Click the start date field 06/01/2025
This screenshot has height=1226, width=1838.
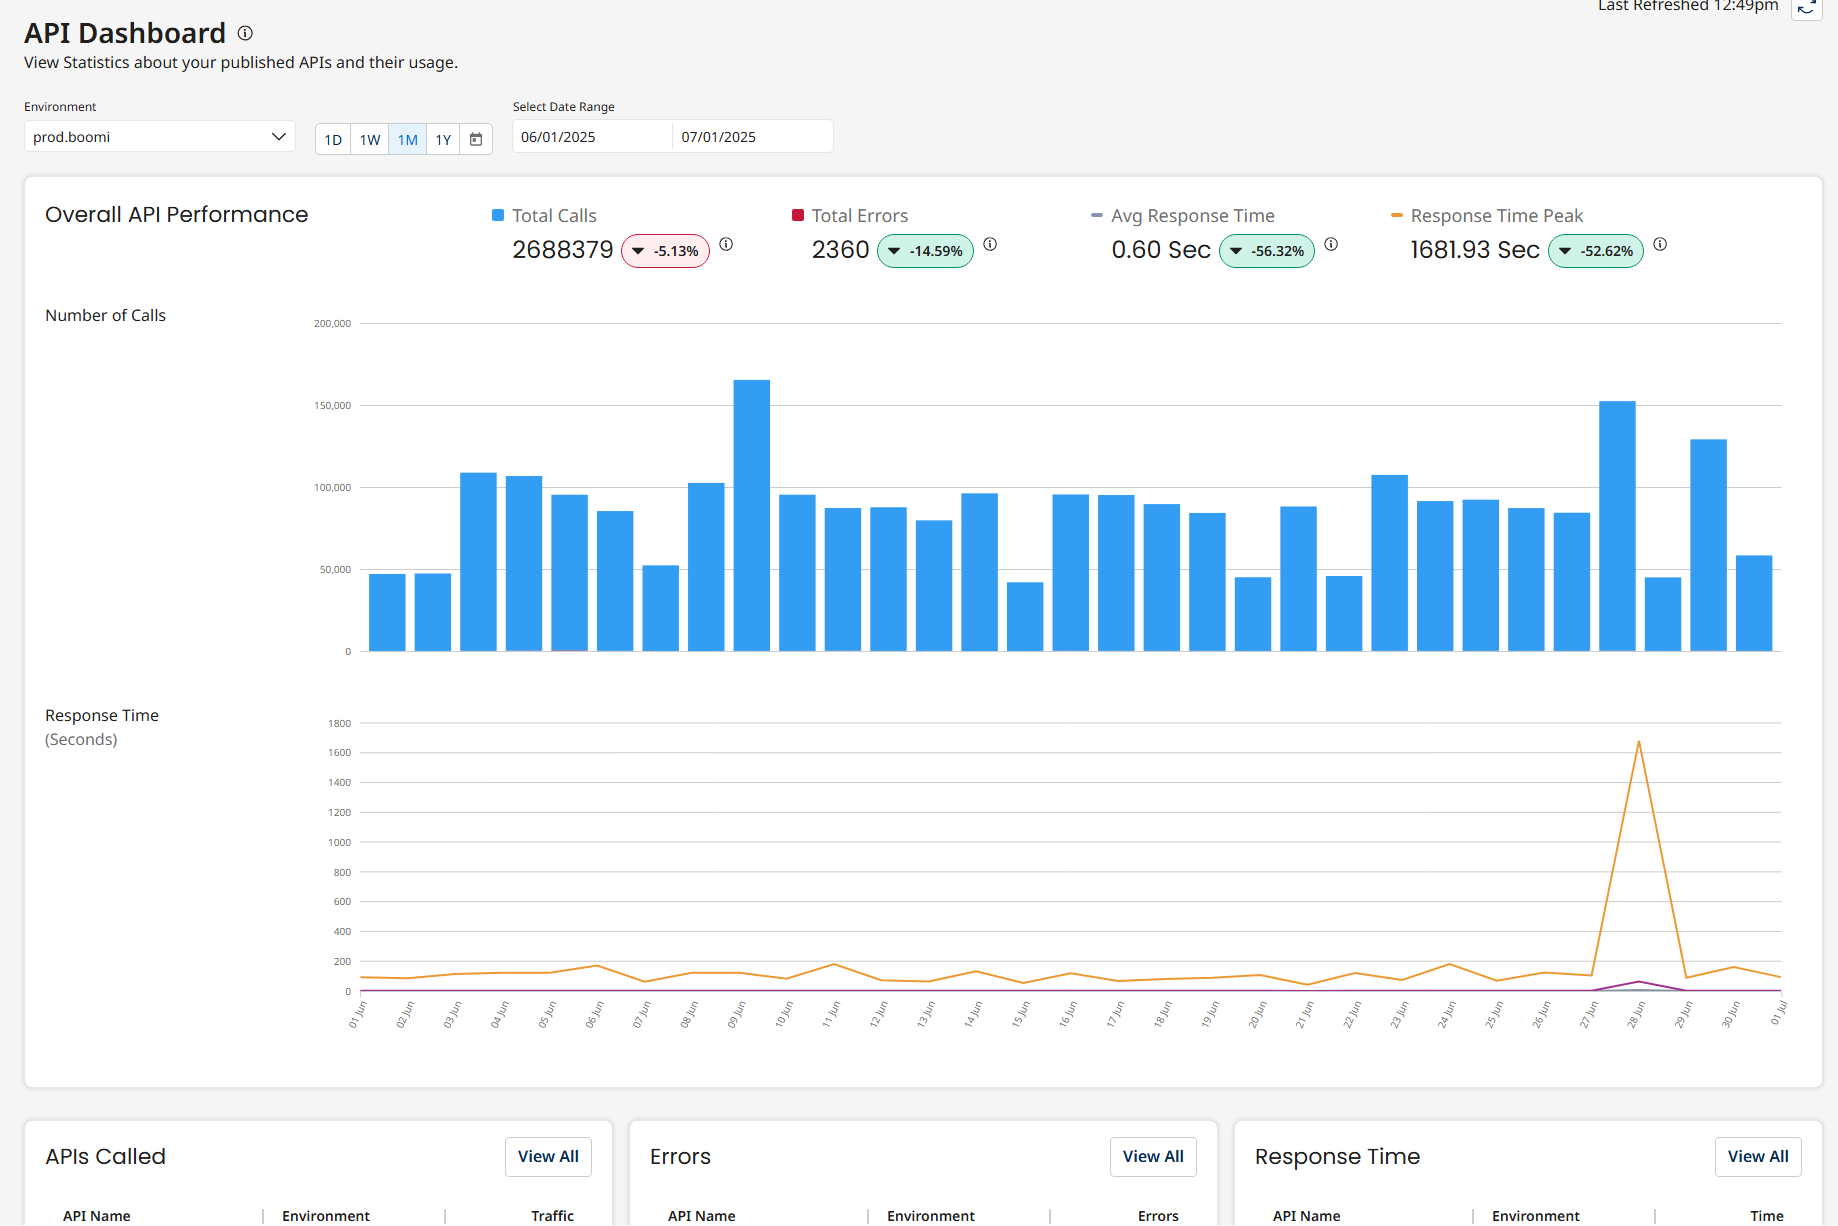[590, 137]
